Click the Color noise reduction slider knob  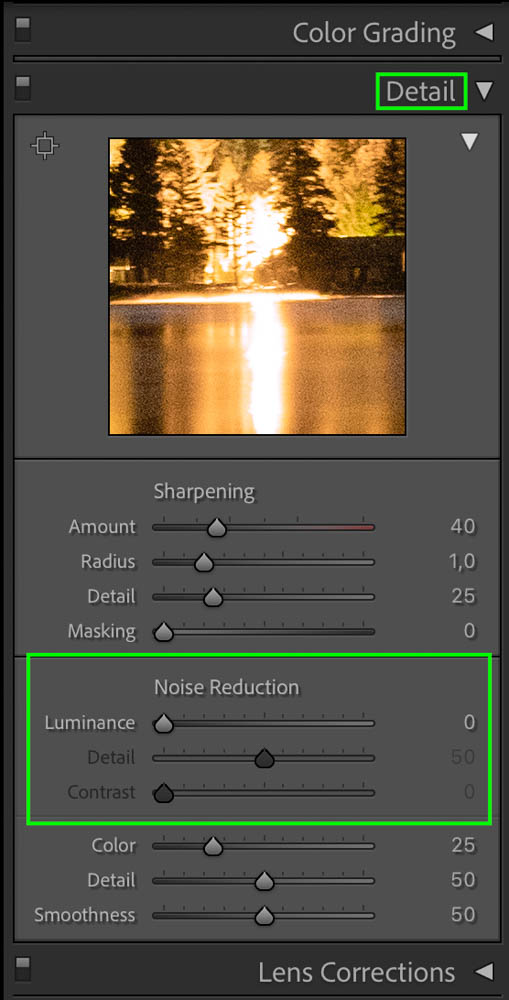tap(212, 846)
